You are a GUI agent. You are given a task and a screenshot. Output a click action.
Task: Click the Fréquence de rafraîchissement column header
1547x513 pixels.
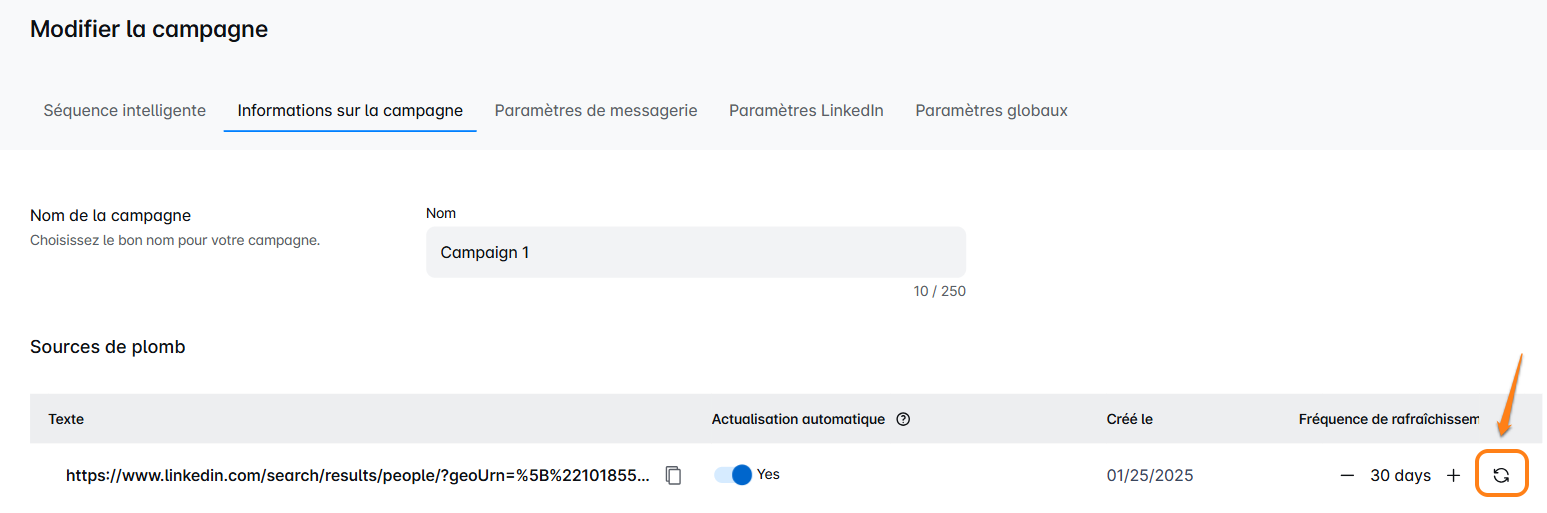tap(1388, 420)
